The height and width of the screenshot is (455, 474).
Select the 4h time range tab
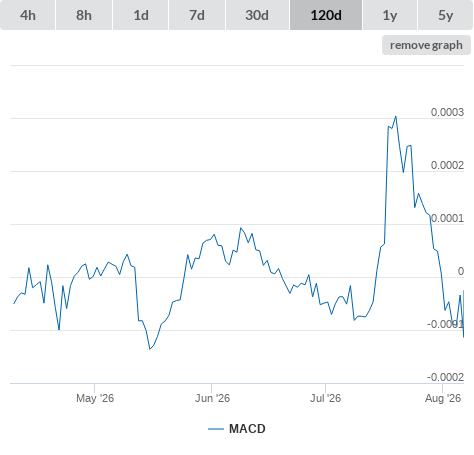(x=28, y=15)
